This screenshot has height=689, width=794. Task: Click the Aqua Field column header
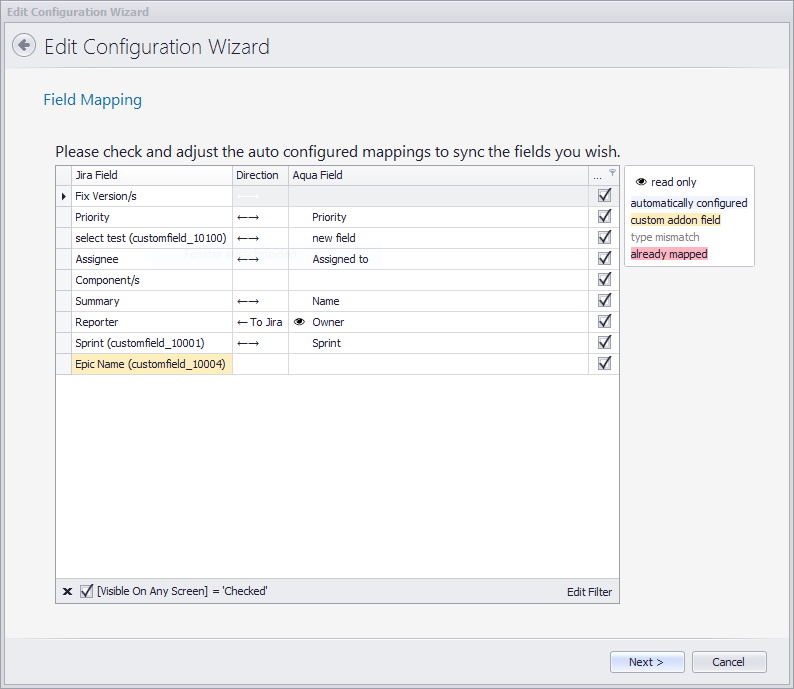pos(438,175)
